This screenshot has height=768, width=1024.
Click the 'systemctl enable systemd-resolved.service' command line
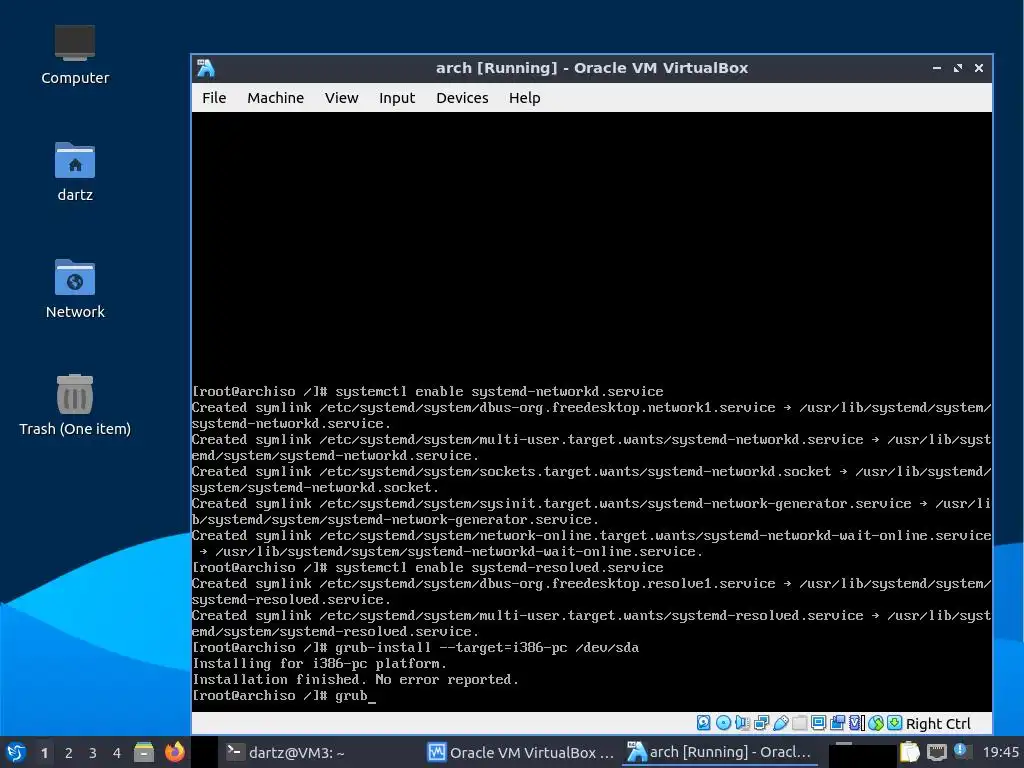coord(428,568)
